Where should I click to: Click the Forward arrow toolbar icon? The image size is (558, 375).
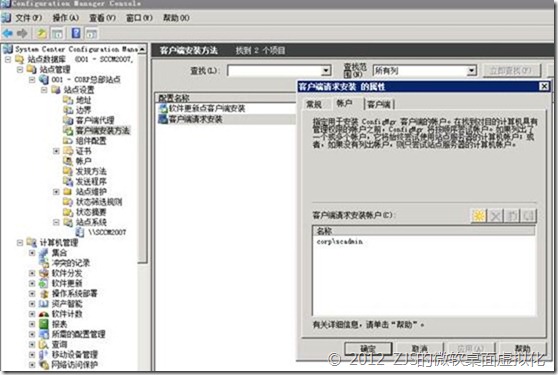point(22,33)
